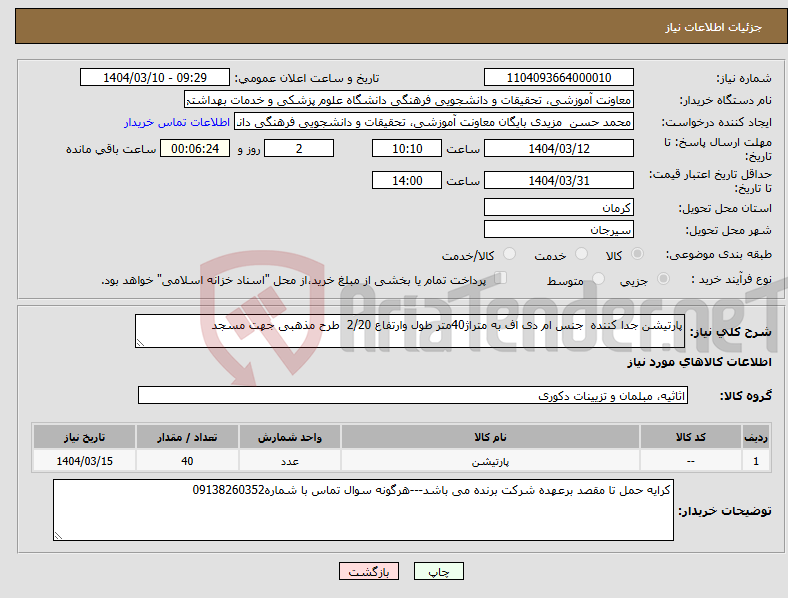Click the گروه کالا label
The height and width of the screenshot is (598, 788).
(x=746, y=395)
